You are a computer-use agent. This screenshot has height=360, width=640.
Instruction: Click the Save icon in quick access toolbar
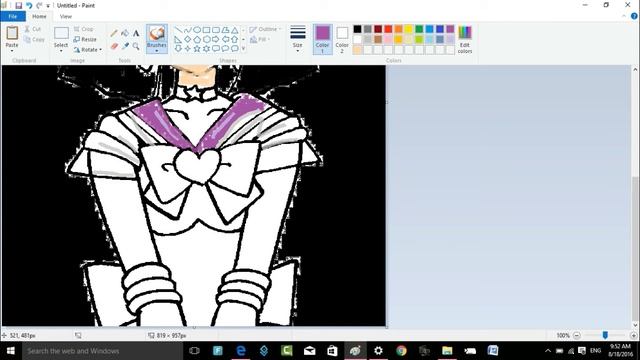tap(18, 5)
